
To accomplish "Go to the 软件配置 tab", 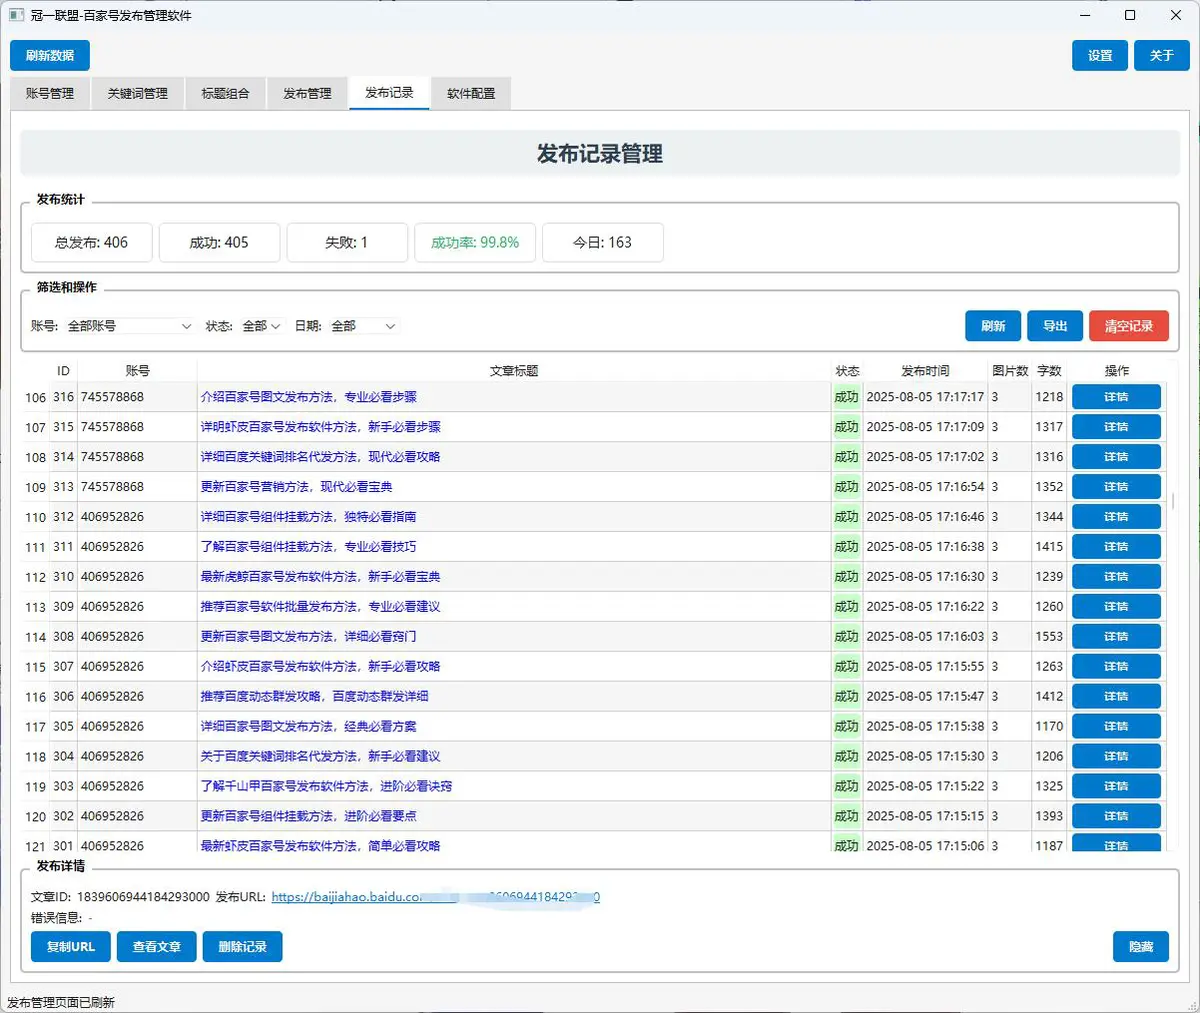I will click(470, 93).
